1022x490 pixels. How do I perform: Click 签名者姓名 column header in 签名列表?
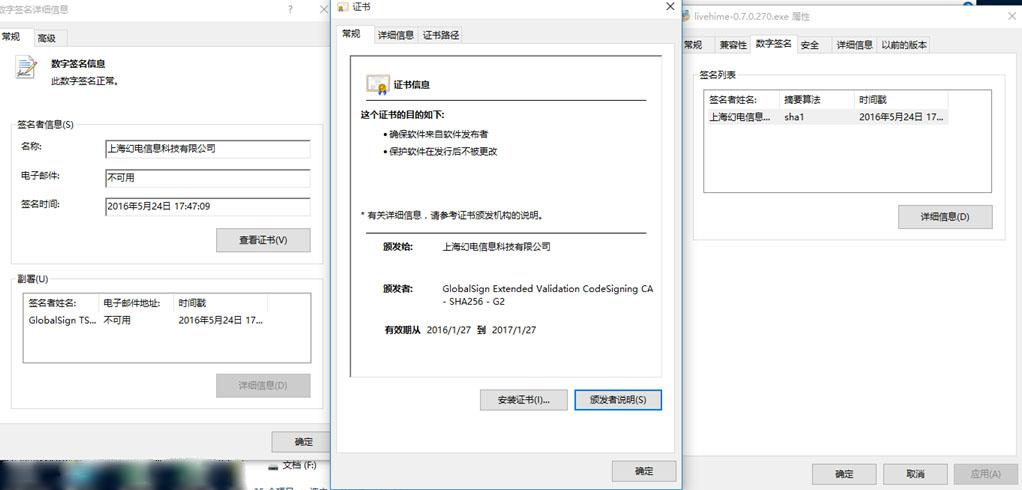pyautogui.click(x=742, y=100)
